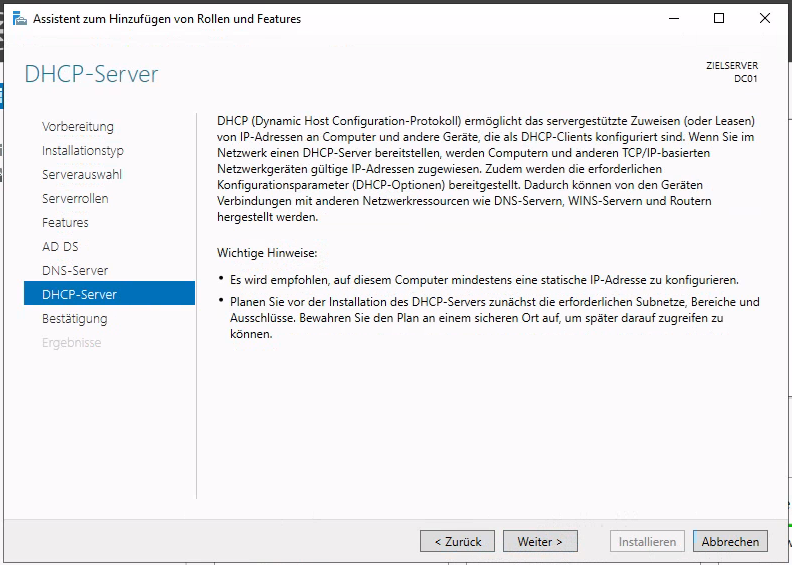Click the 'Wichtige Hinweise:' text

pyautogui.click(x=267, y=253)
